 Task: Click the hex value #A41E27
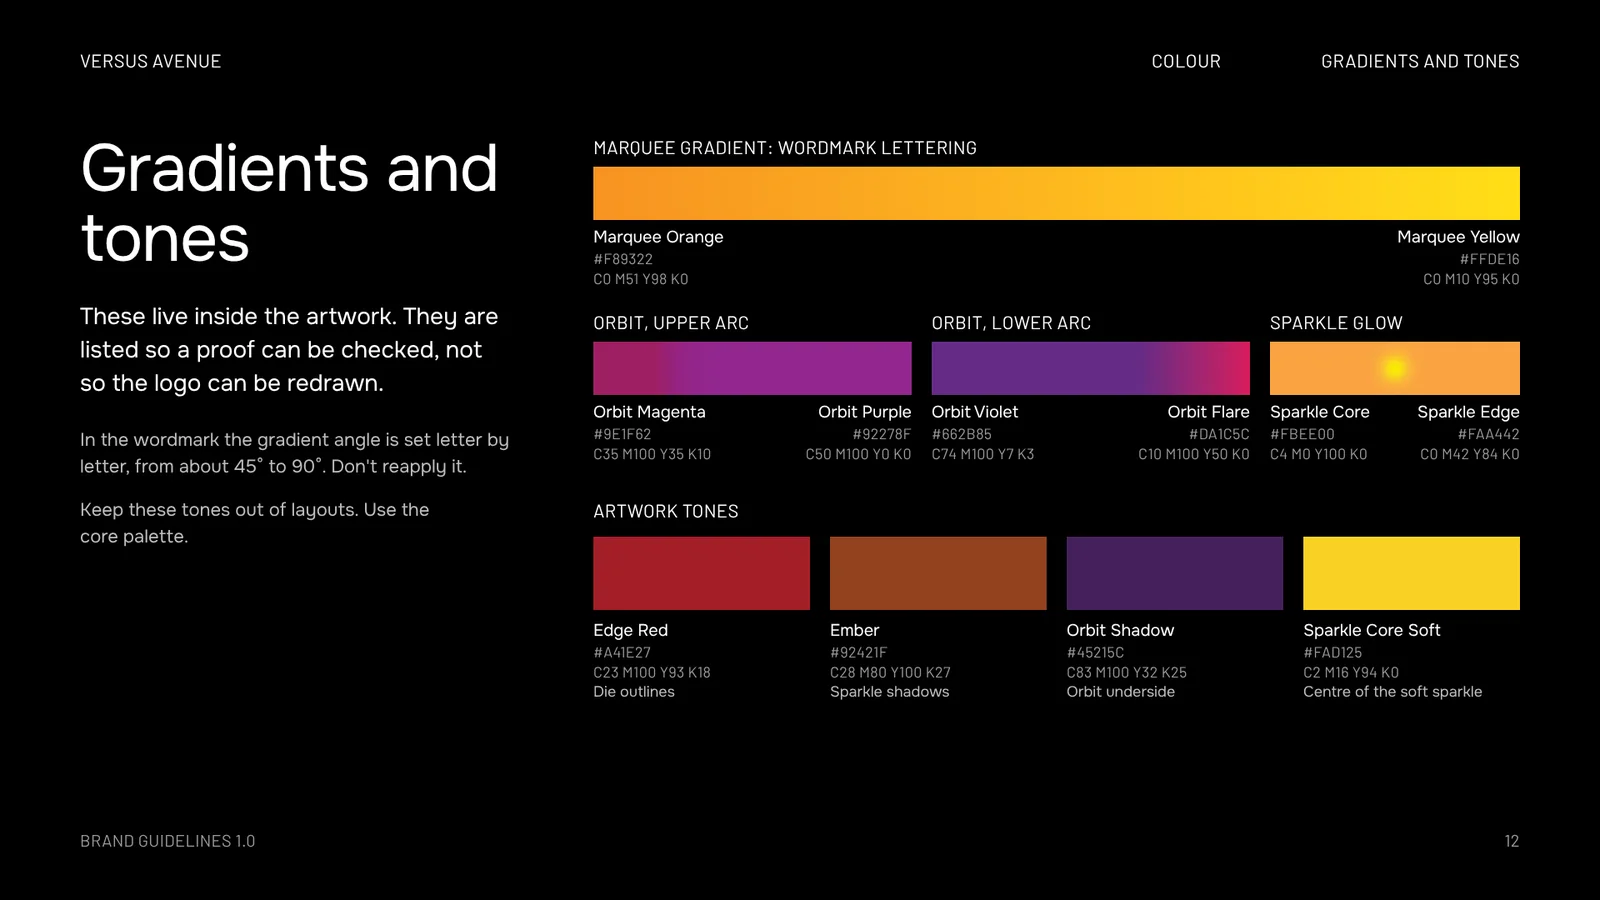(622, 652)
